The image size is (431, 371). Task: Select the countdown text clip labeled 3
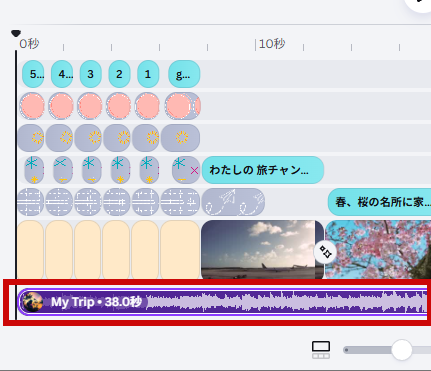pos(91,74)
